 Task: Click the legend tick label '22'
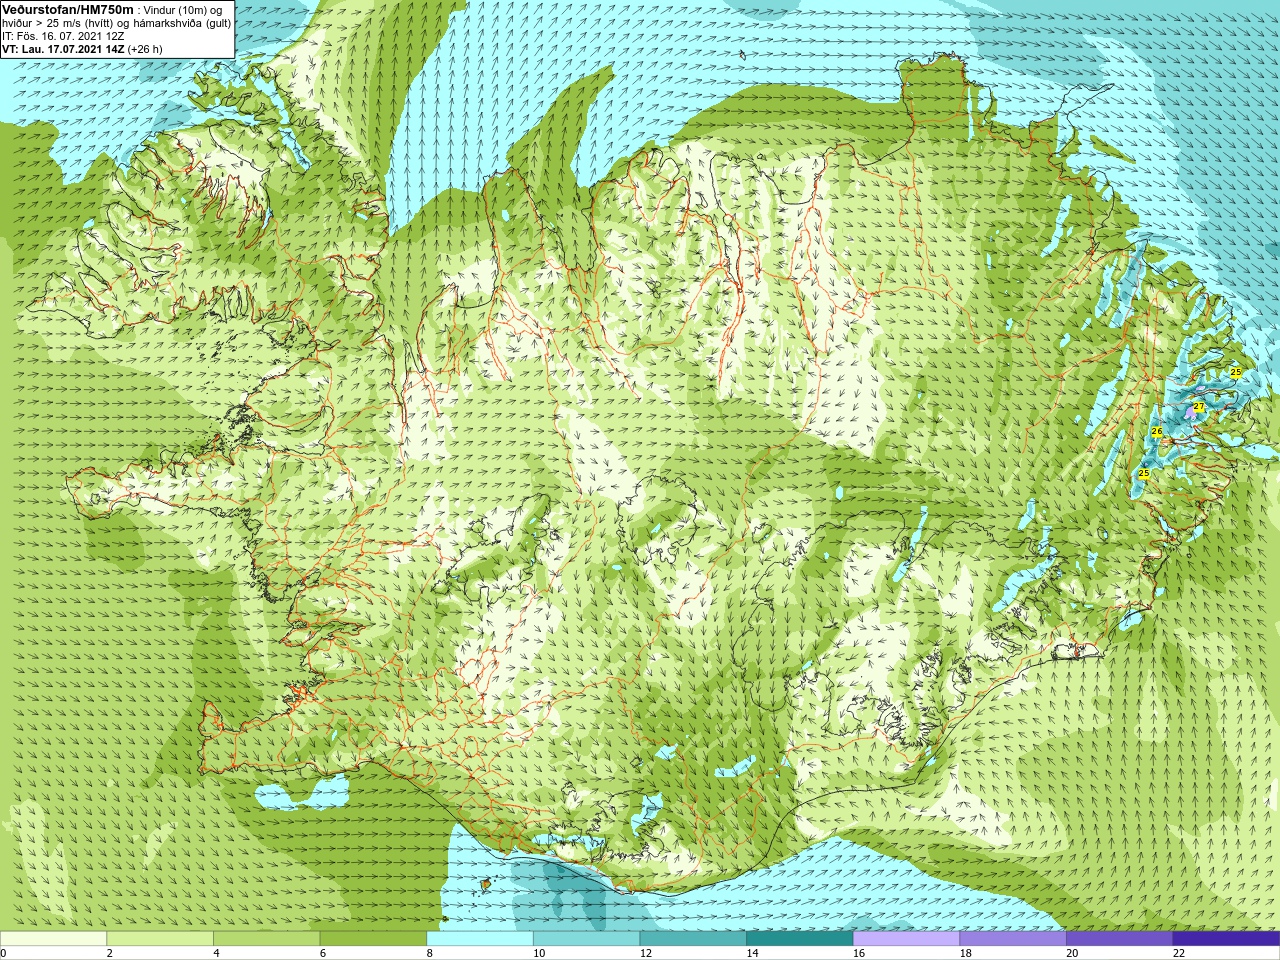[x=1179, y=954]
